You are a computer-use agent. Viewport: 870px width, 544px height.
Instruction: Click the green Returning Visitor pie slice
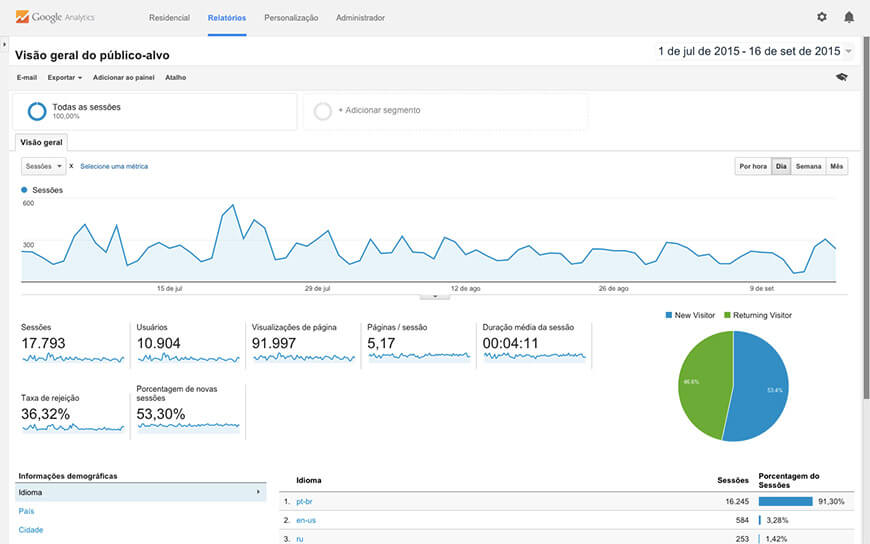[x=700, y=385]
